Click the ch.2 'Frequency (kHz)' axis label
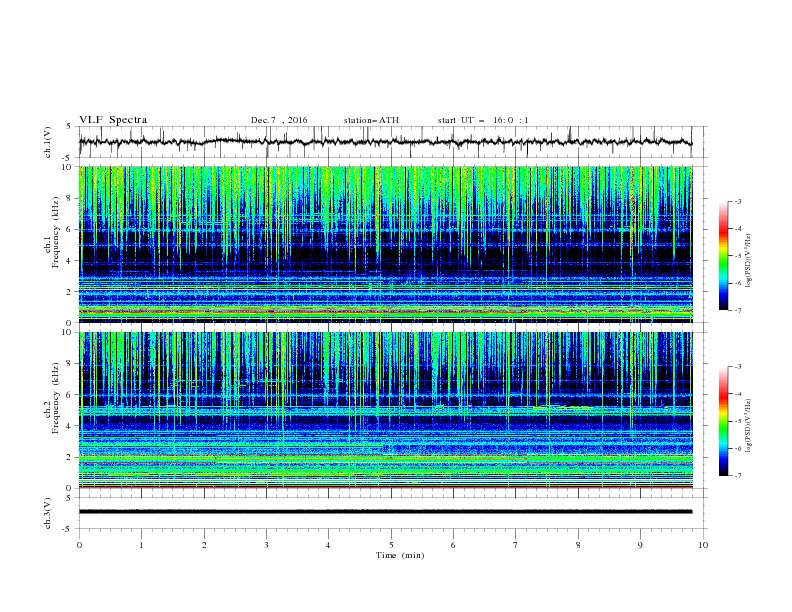792x612 pixels. coord(56,398)
